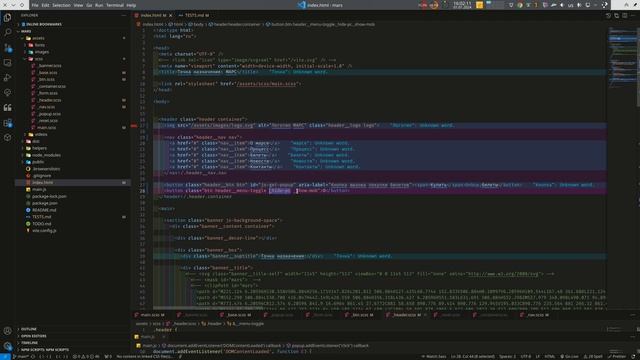Image resolution: width=640 pixels, height=360 pixels.
Task: Open the File menu
Action: tap(35, 5)
